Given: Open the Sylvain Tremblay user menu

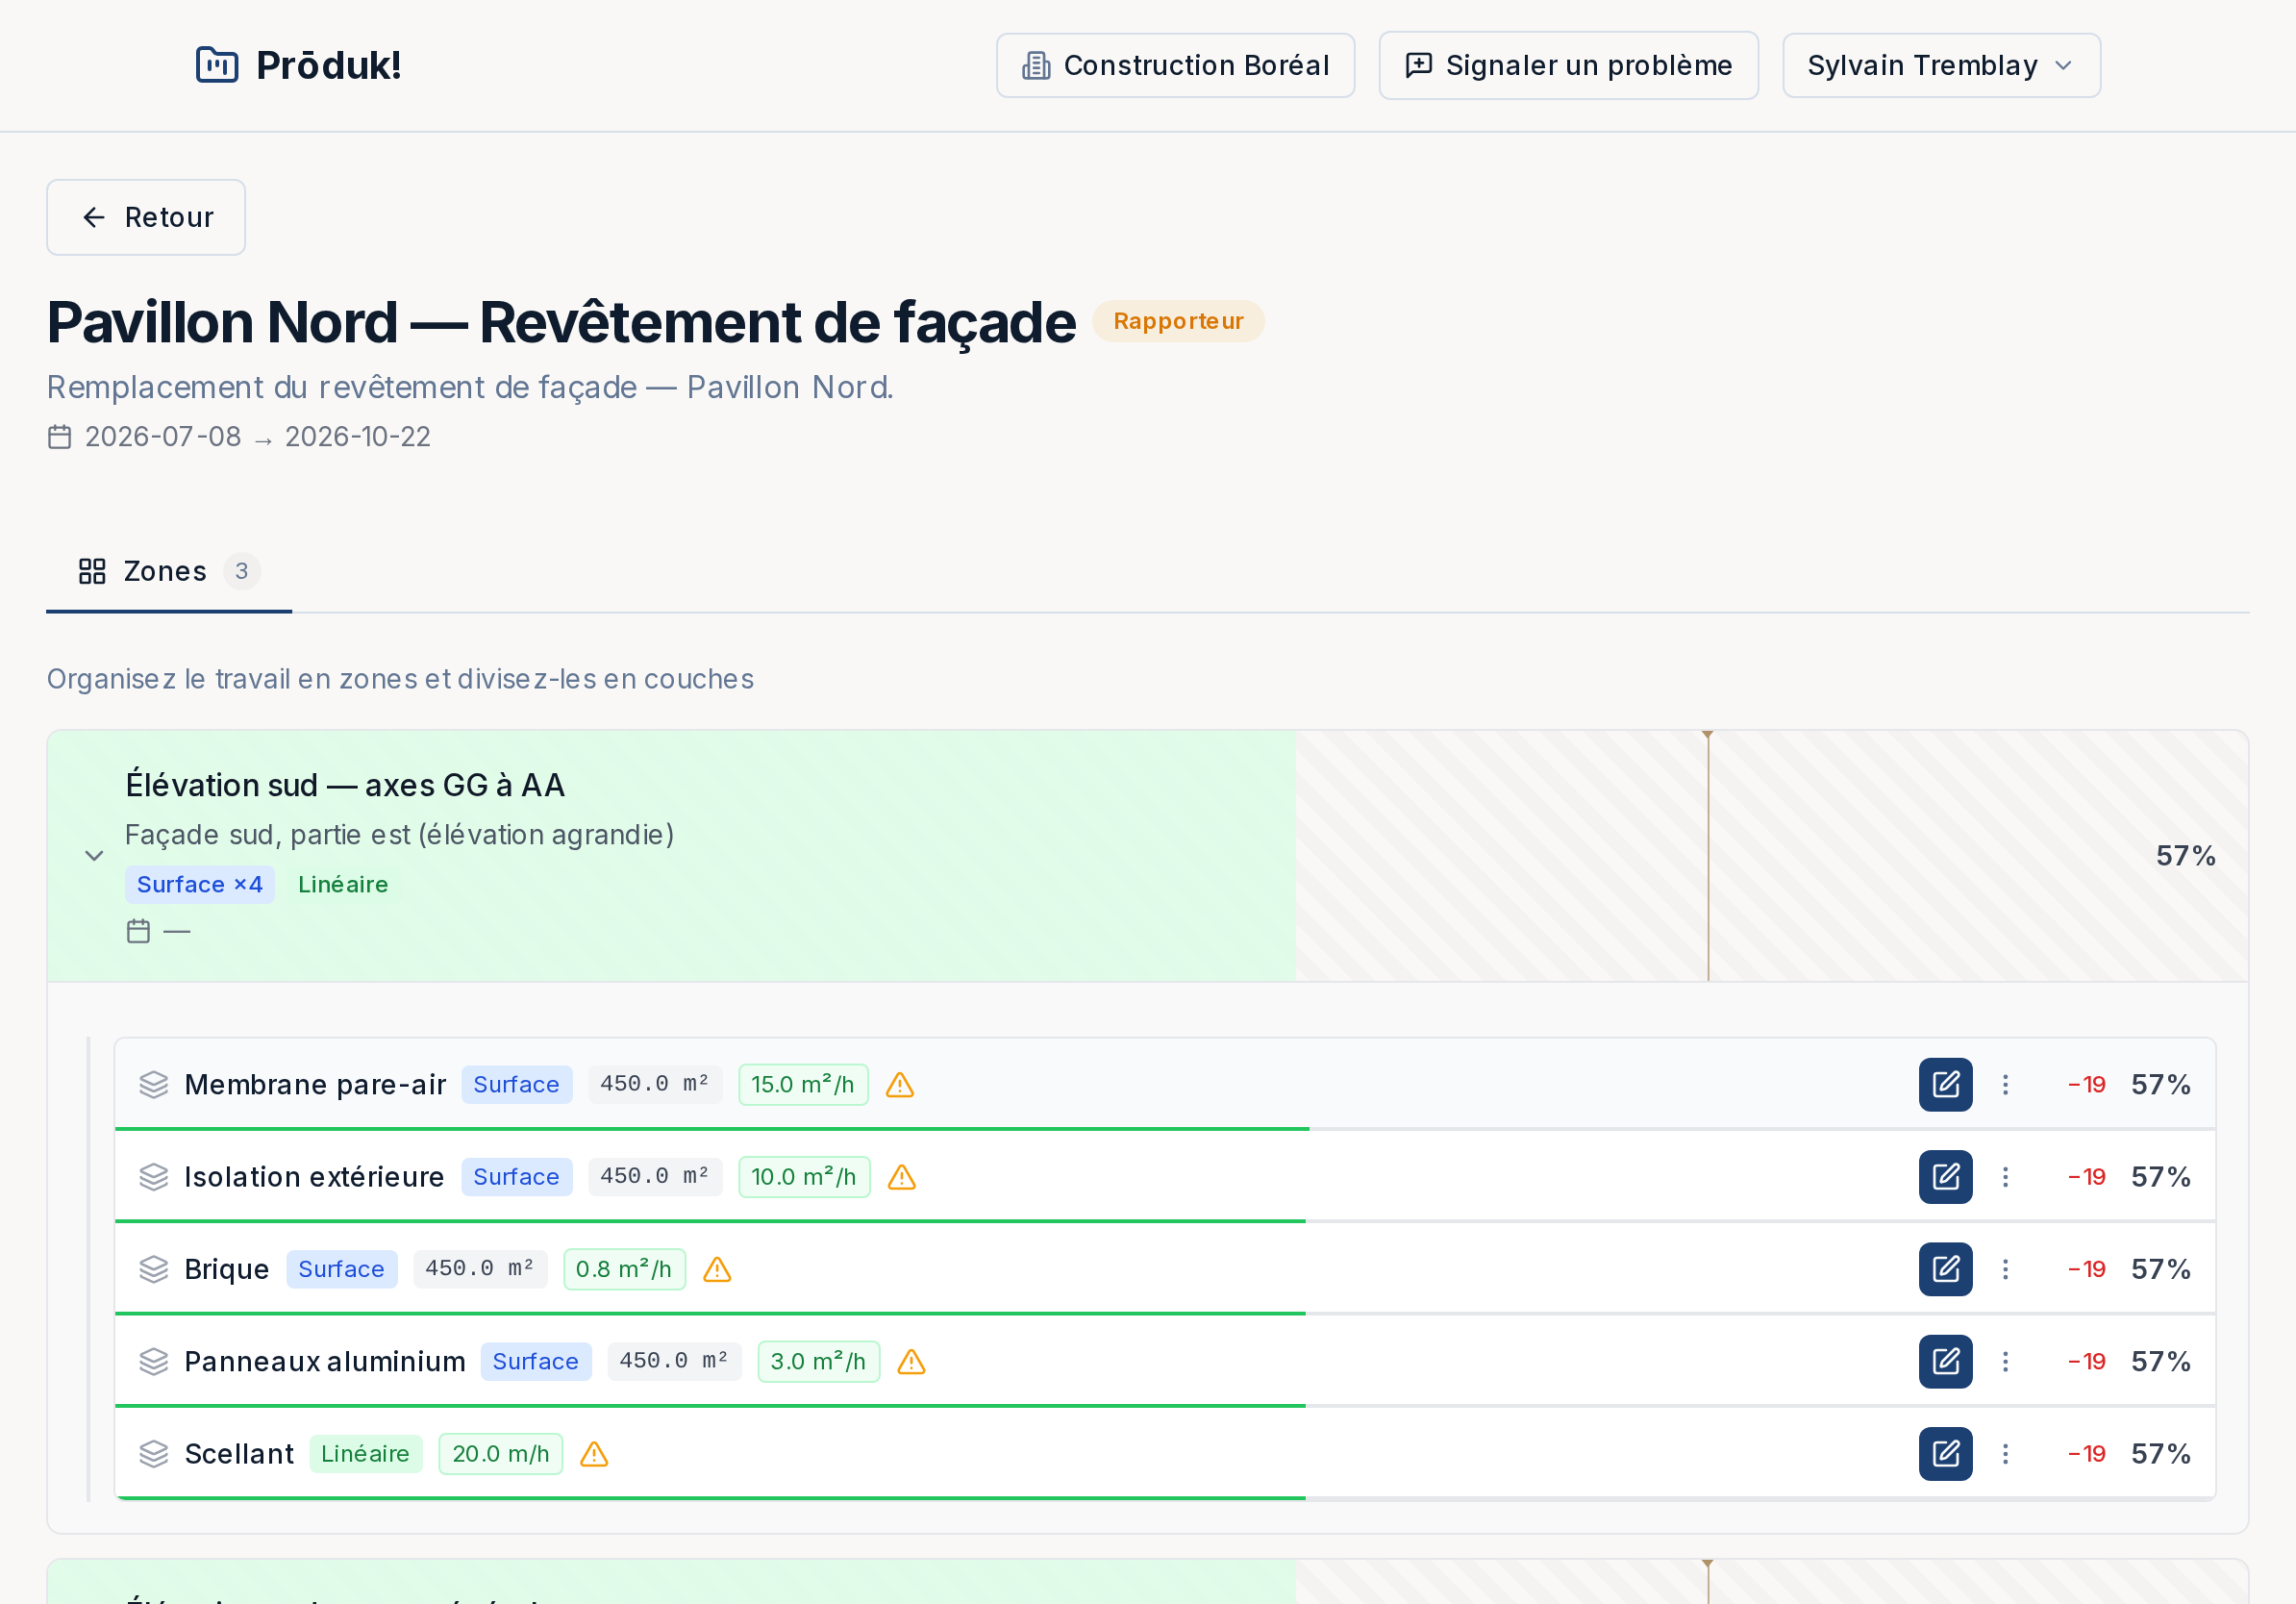Looking at the screenshot, I should point(1941,65).
